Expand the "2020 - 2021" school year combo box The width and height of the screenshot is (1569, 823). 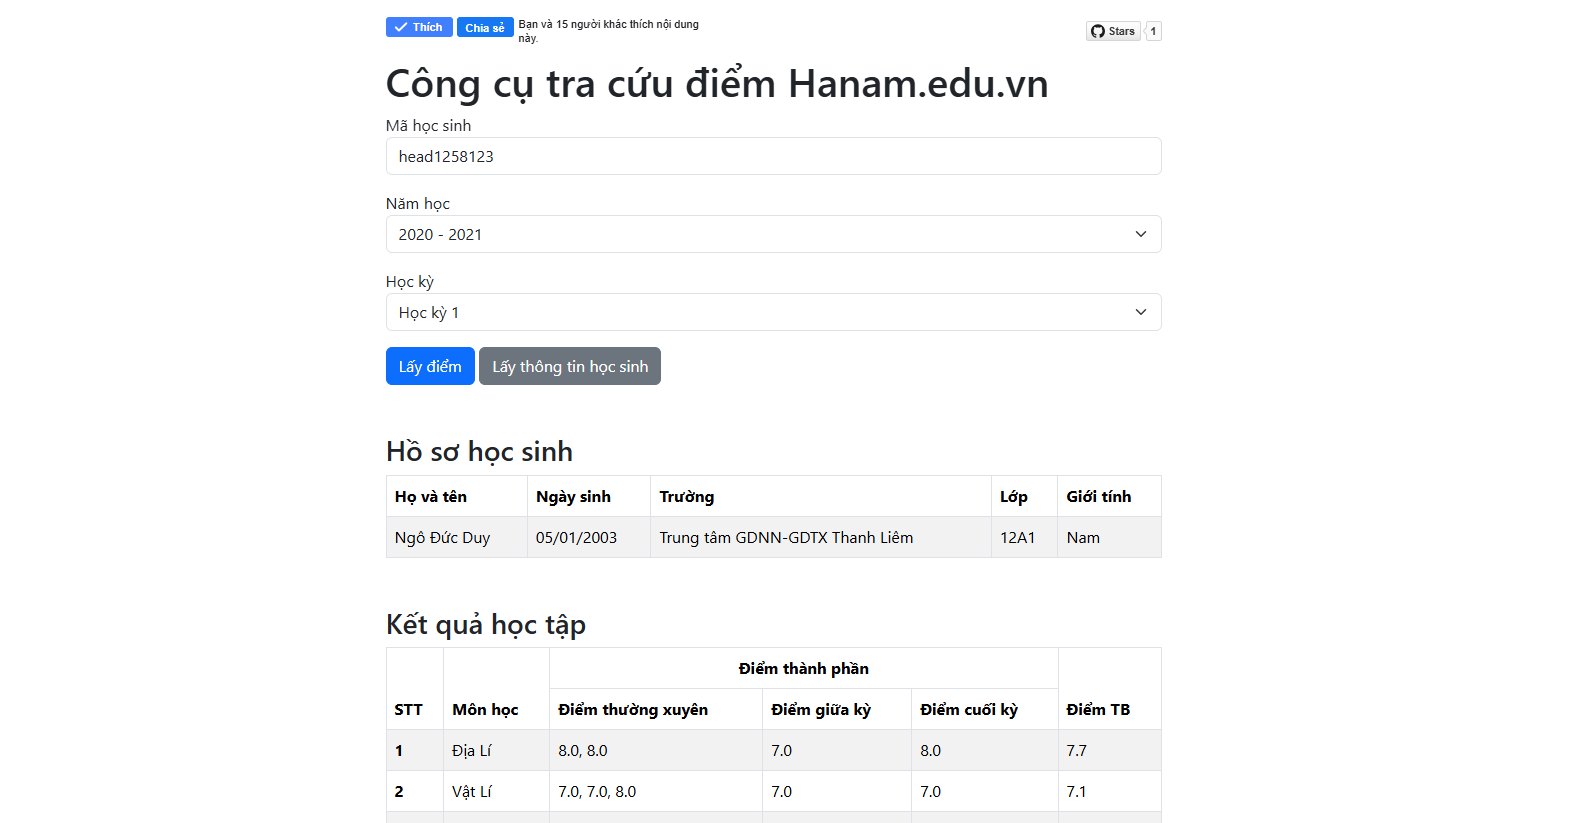click(773, 234)
